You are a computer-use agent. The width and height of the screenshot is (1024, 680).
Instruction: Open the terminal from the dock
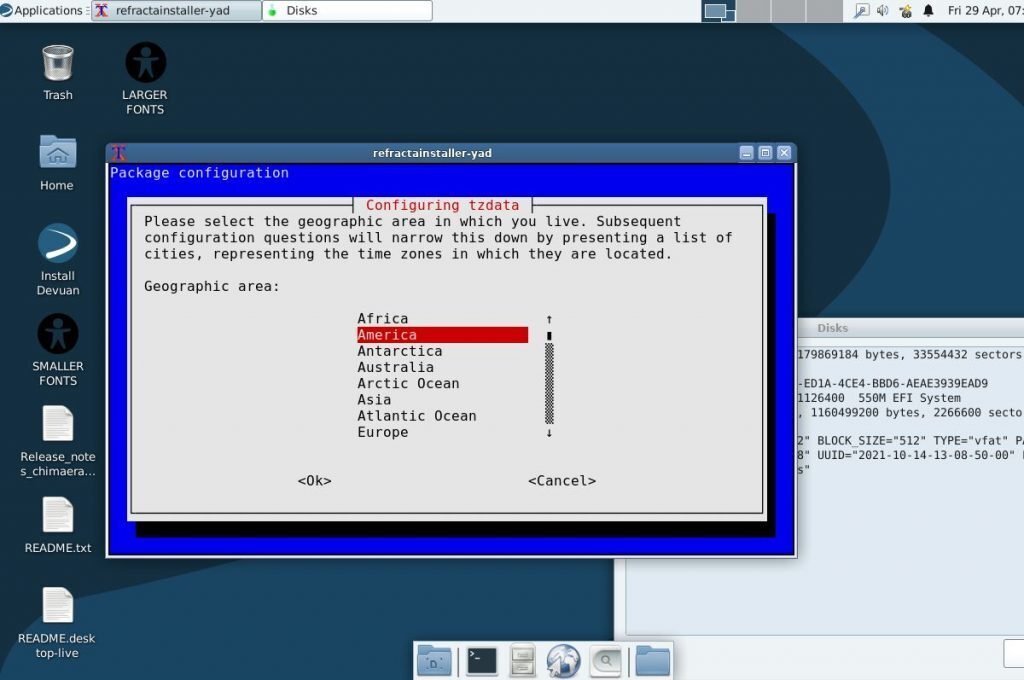[481, 659]
